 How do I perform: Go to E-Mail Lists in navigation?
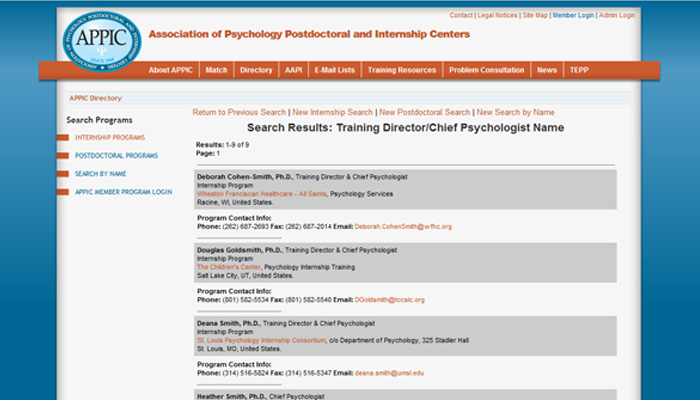point(334,70)
